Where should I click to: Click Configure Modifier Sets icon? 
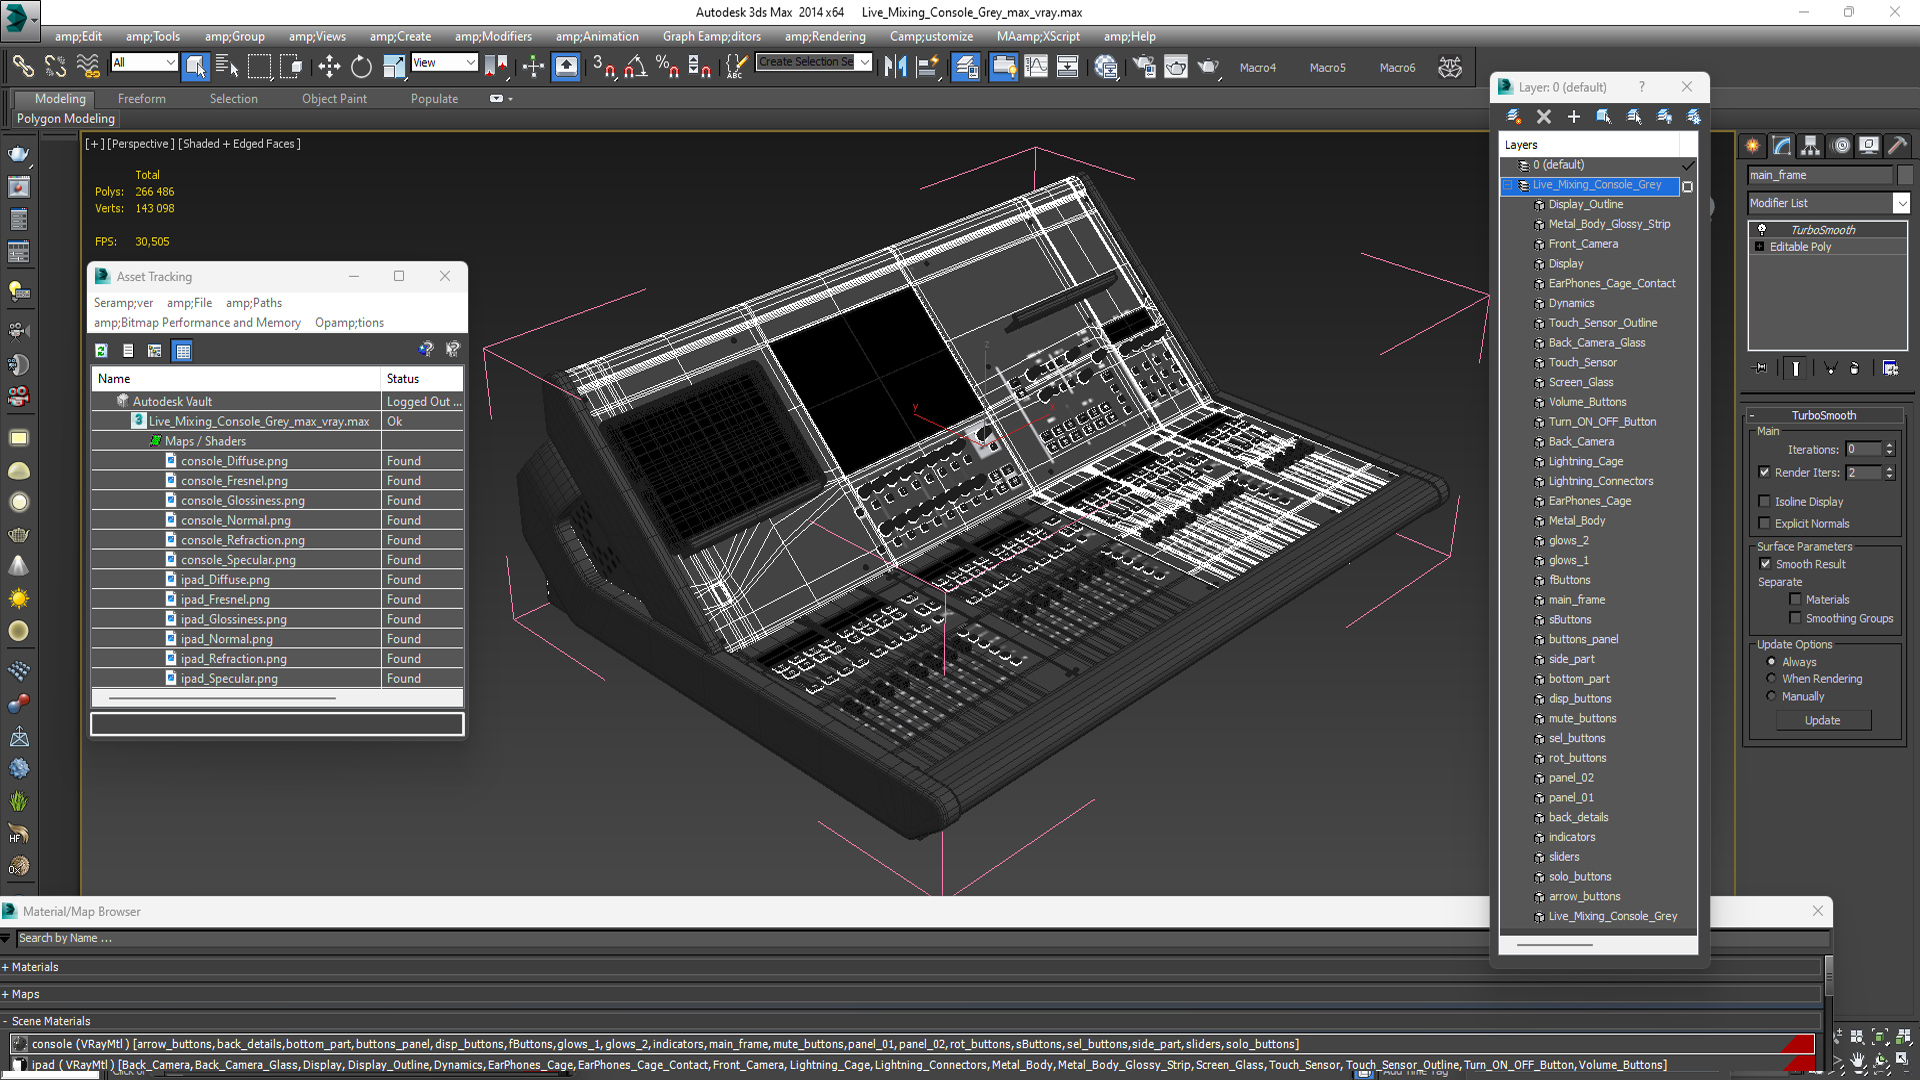click(1890, 368)
